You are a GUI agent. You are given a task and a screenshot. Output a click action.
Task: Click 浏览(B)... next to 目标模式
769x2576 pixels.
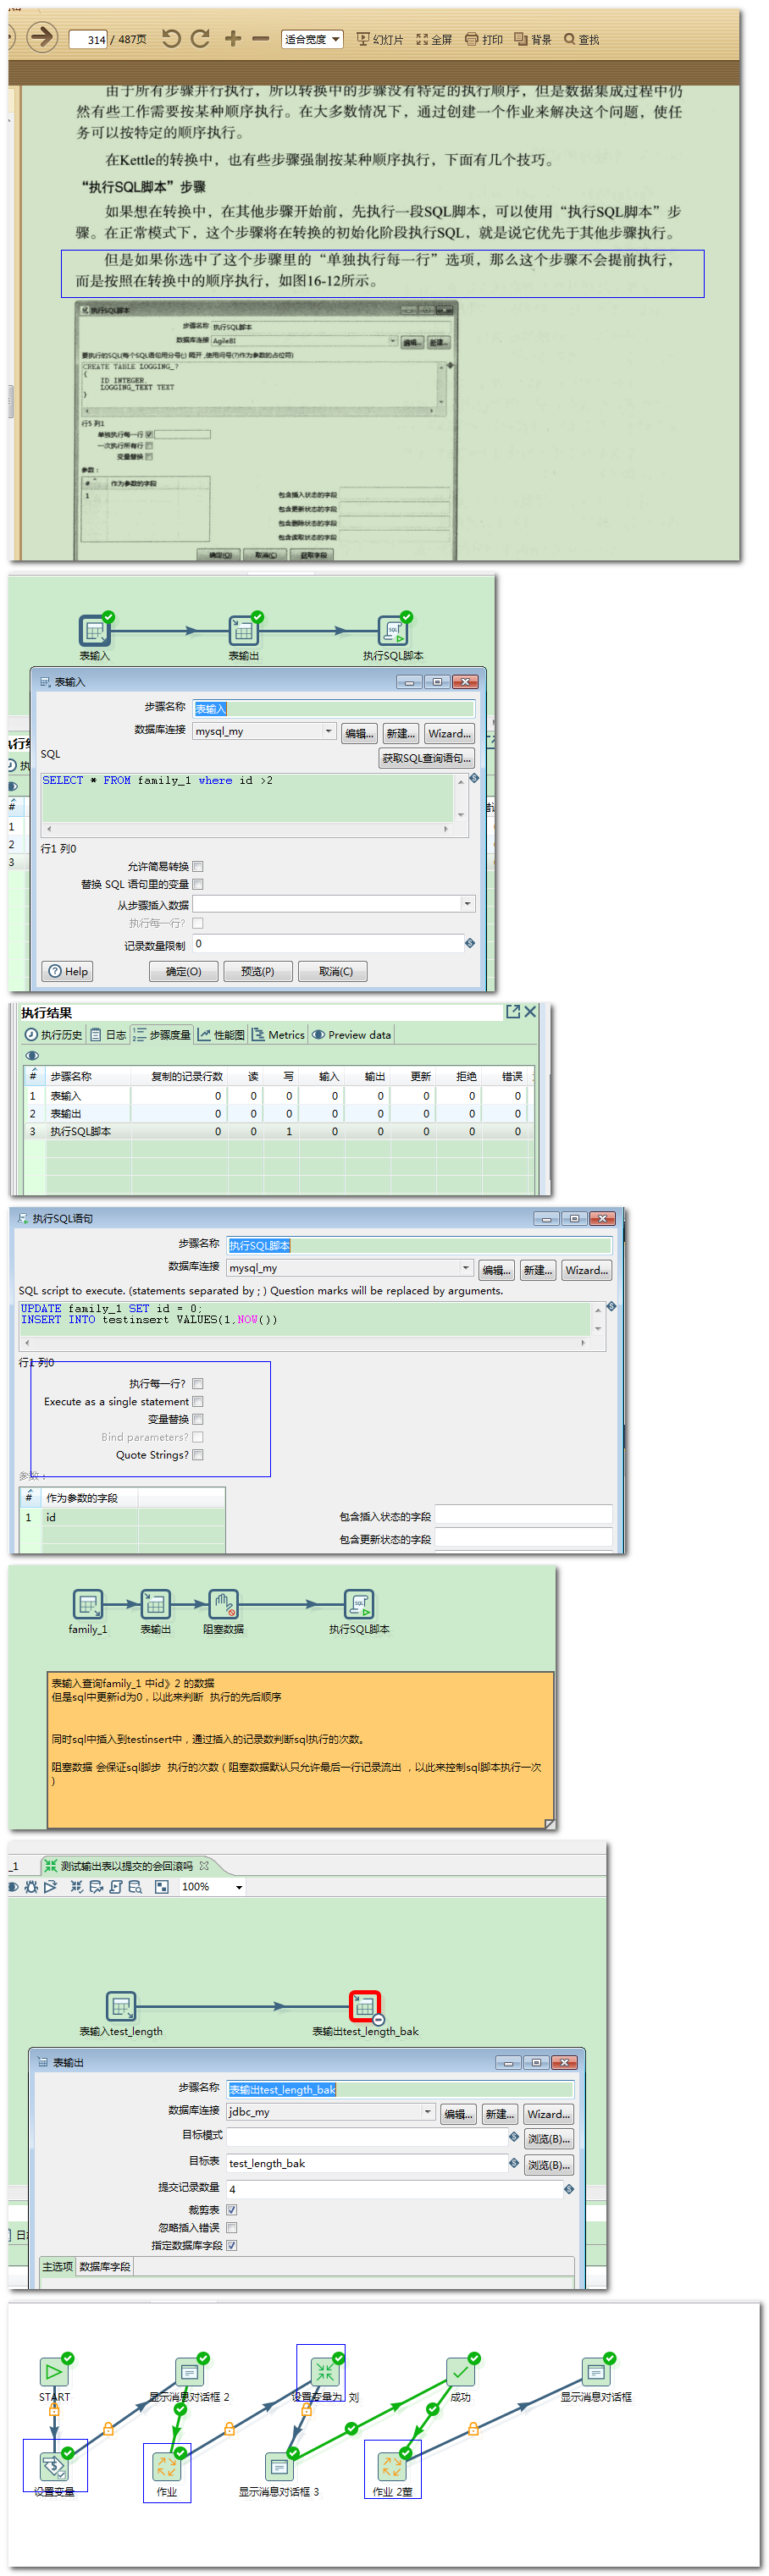[549, 2139]
